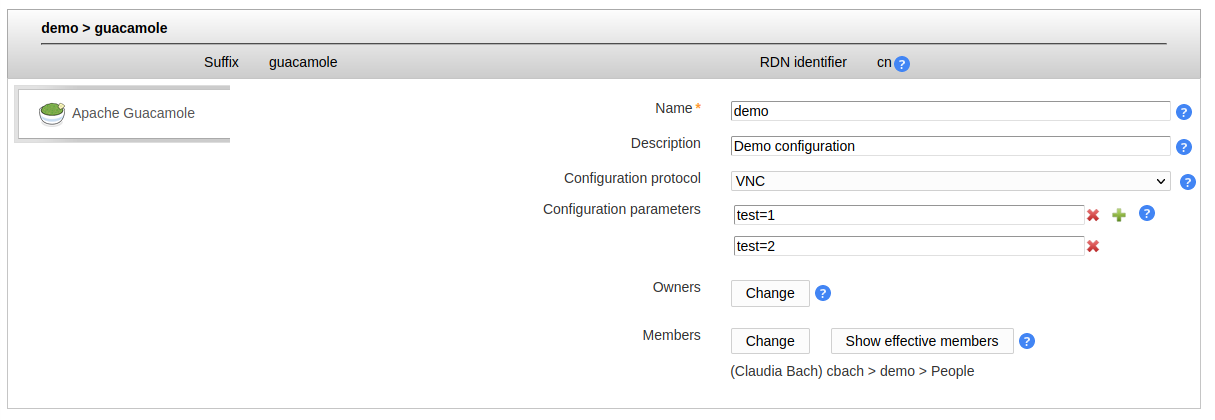Click help icon beside Configuration protocol
This screenshot has width=1215, height=420.
(1188, 182)
